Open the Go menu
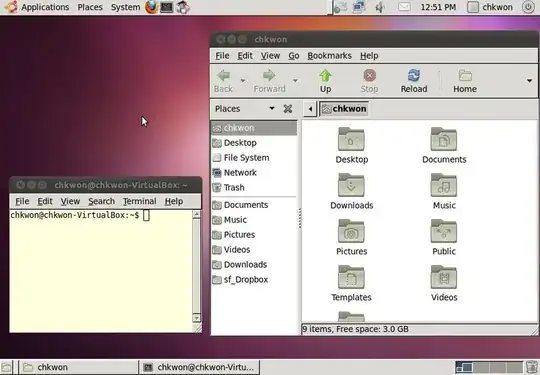Image resolution: width=540 pixels, height=375 pixels. (293, 56)
